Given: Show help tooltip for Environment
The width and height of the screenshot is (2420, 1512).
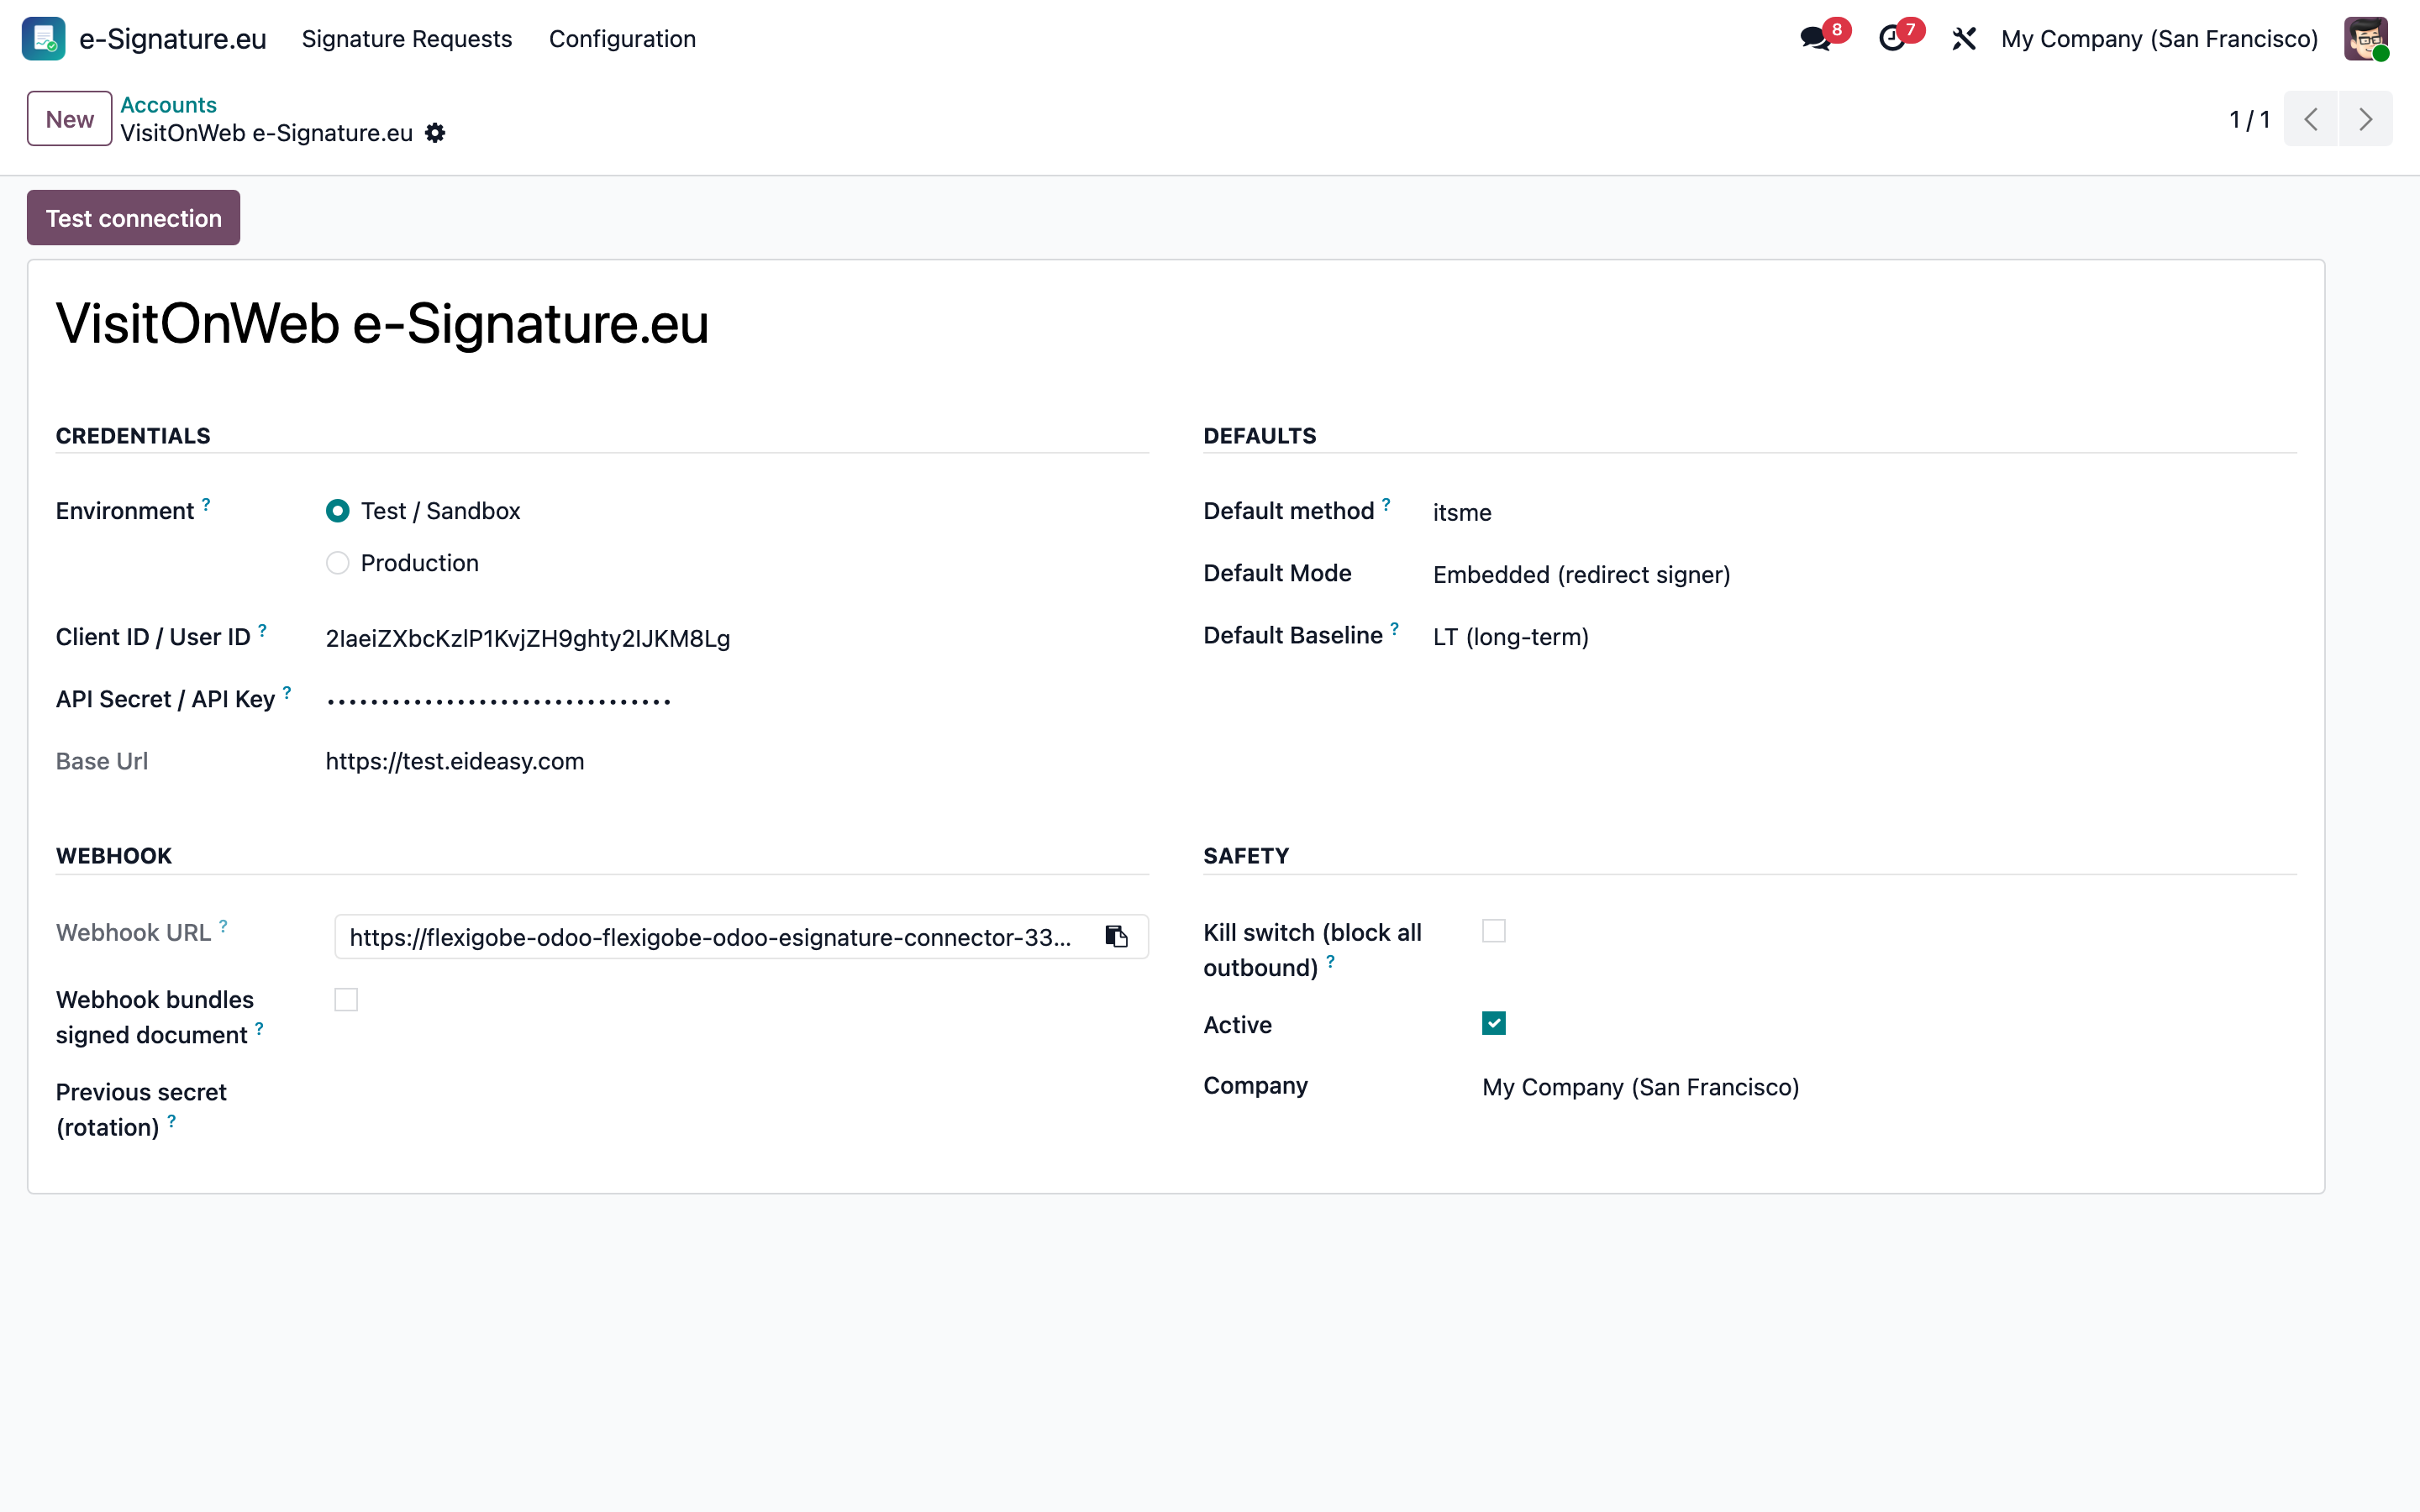Looking at the screenshot, I should click(206, 504).
